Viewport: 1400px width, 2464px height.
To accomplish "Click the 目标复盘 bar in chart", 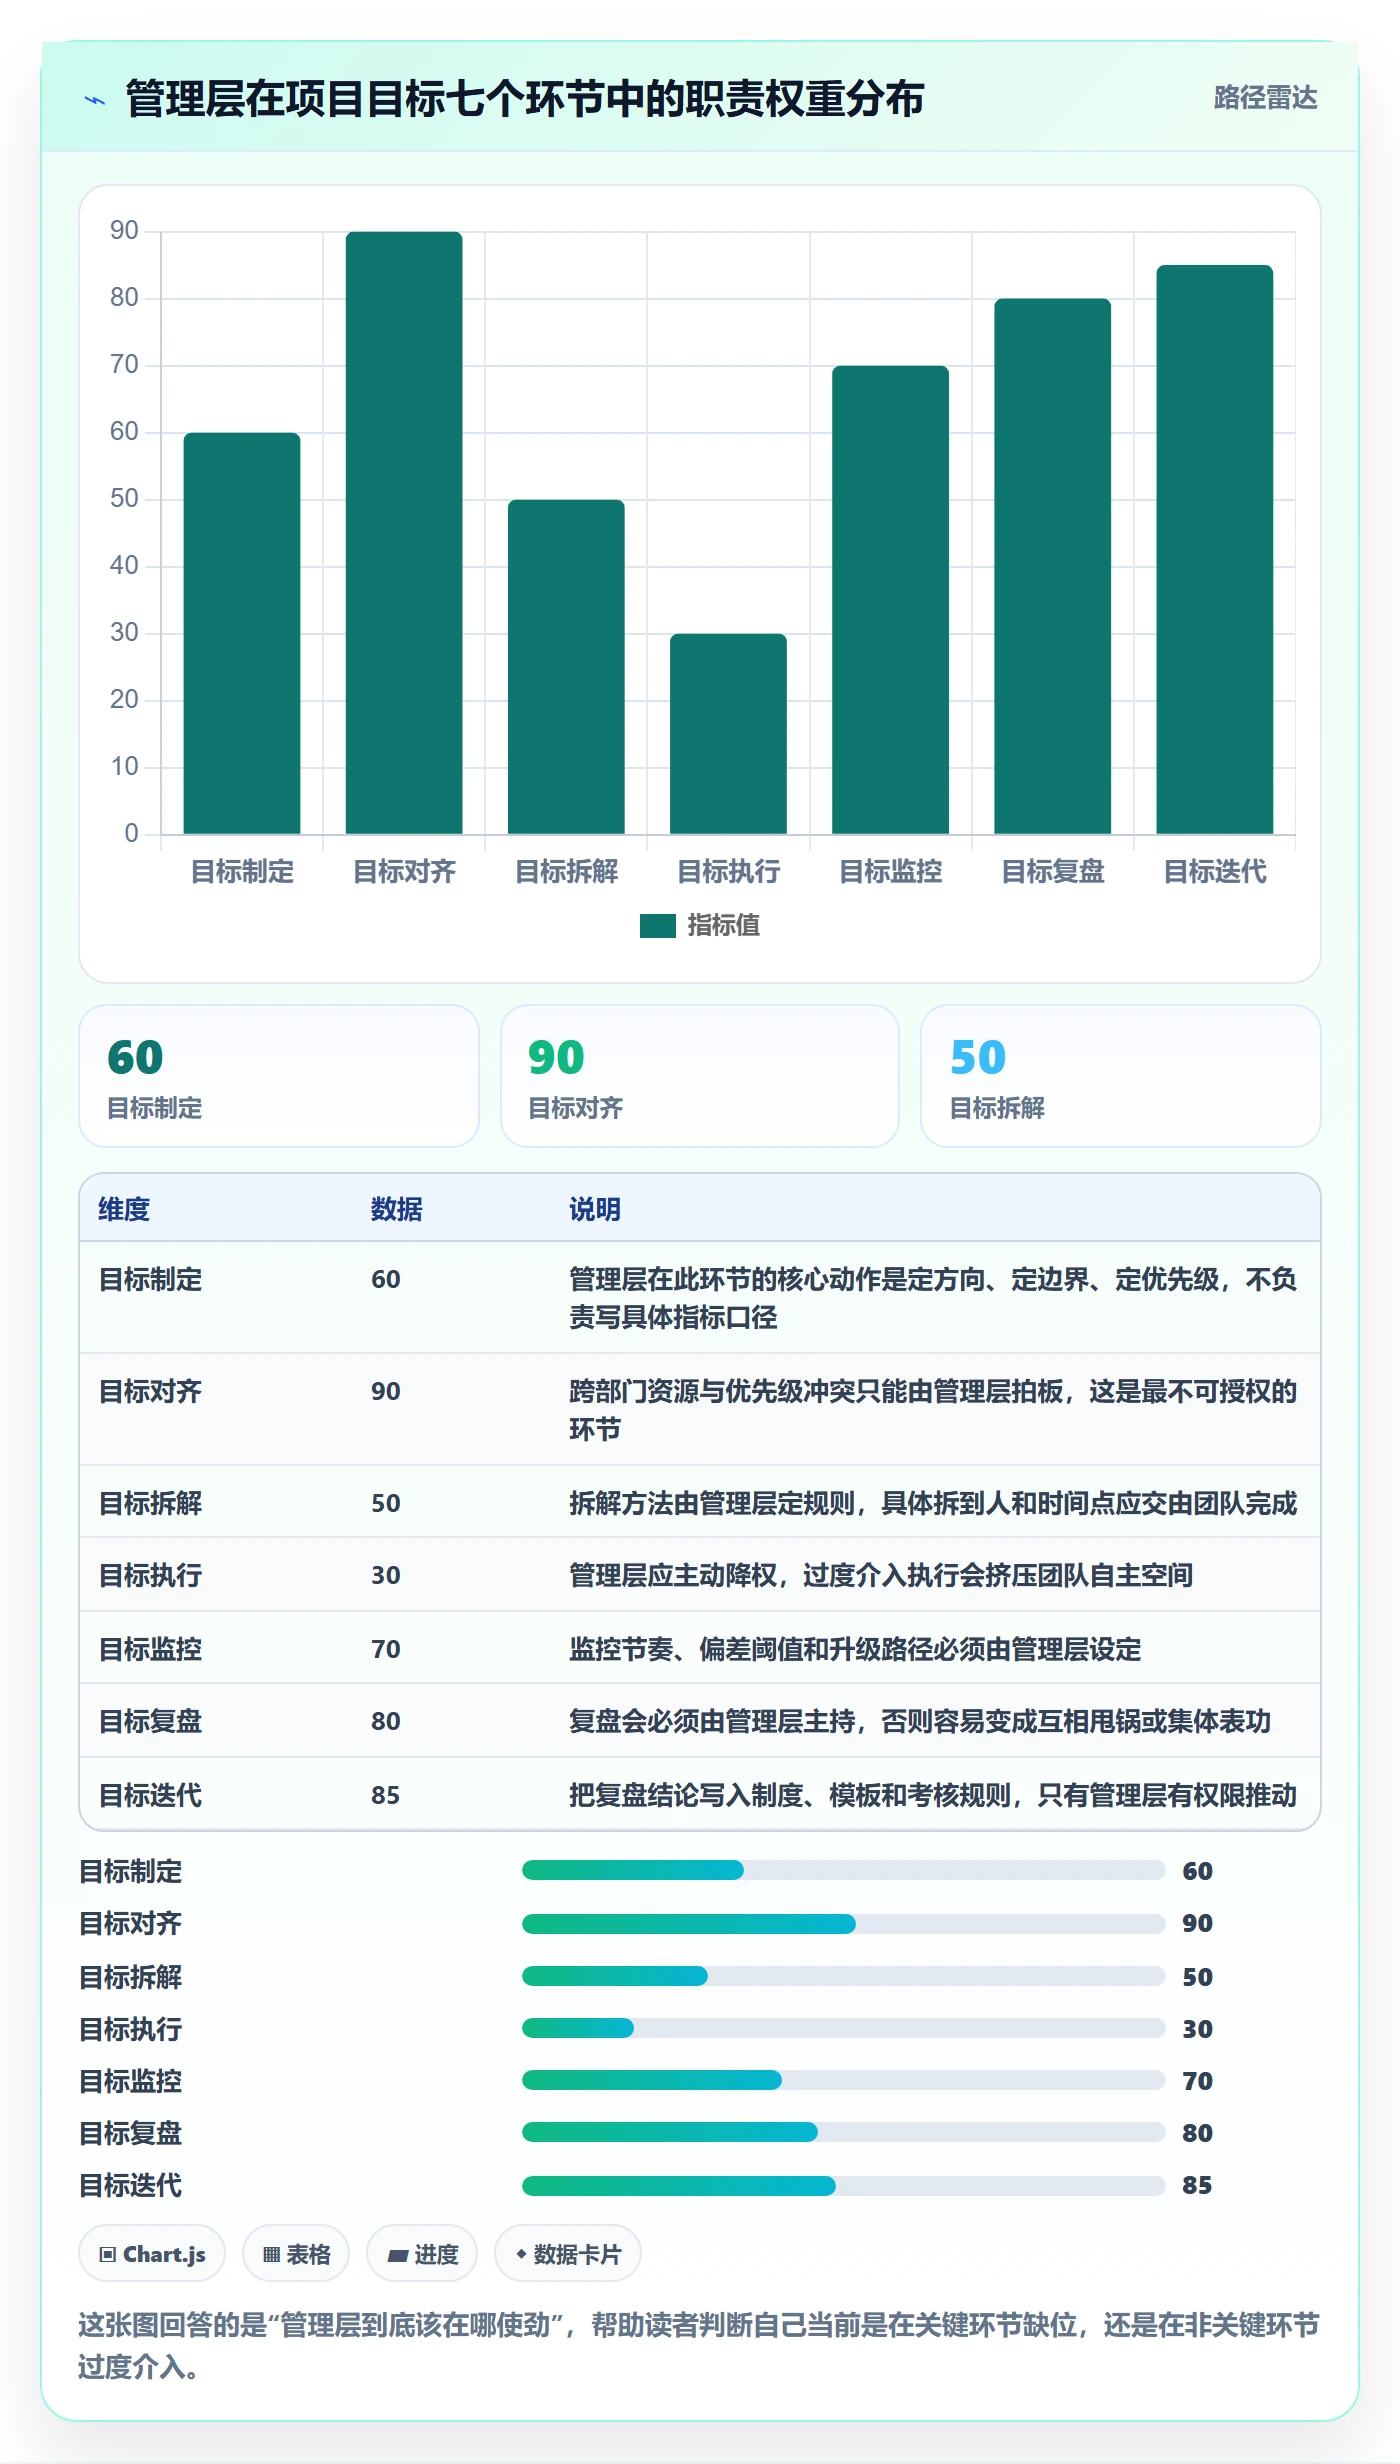I will coord(1052,566).
